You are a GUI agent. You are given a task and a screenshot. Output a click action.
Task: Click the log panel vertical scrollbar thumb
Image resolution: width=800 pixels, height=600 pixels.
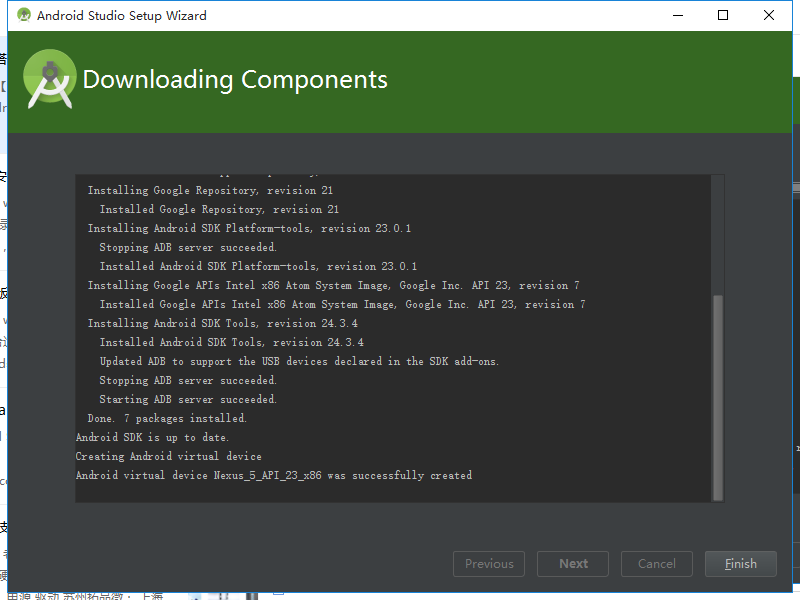point(717,398)
